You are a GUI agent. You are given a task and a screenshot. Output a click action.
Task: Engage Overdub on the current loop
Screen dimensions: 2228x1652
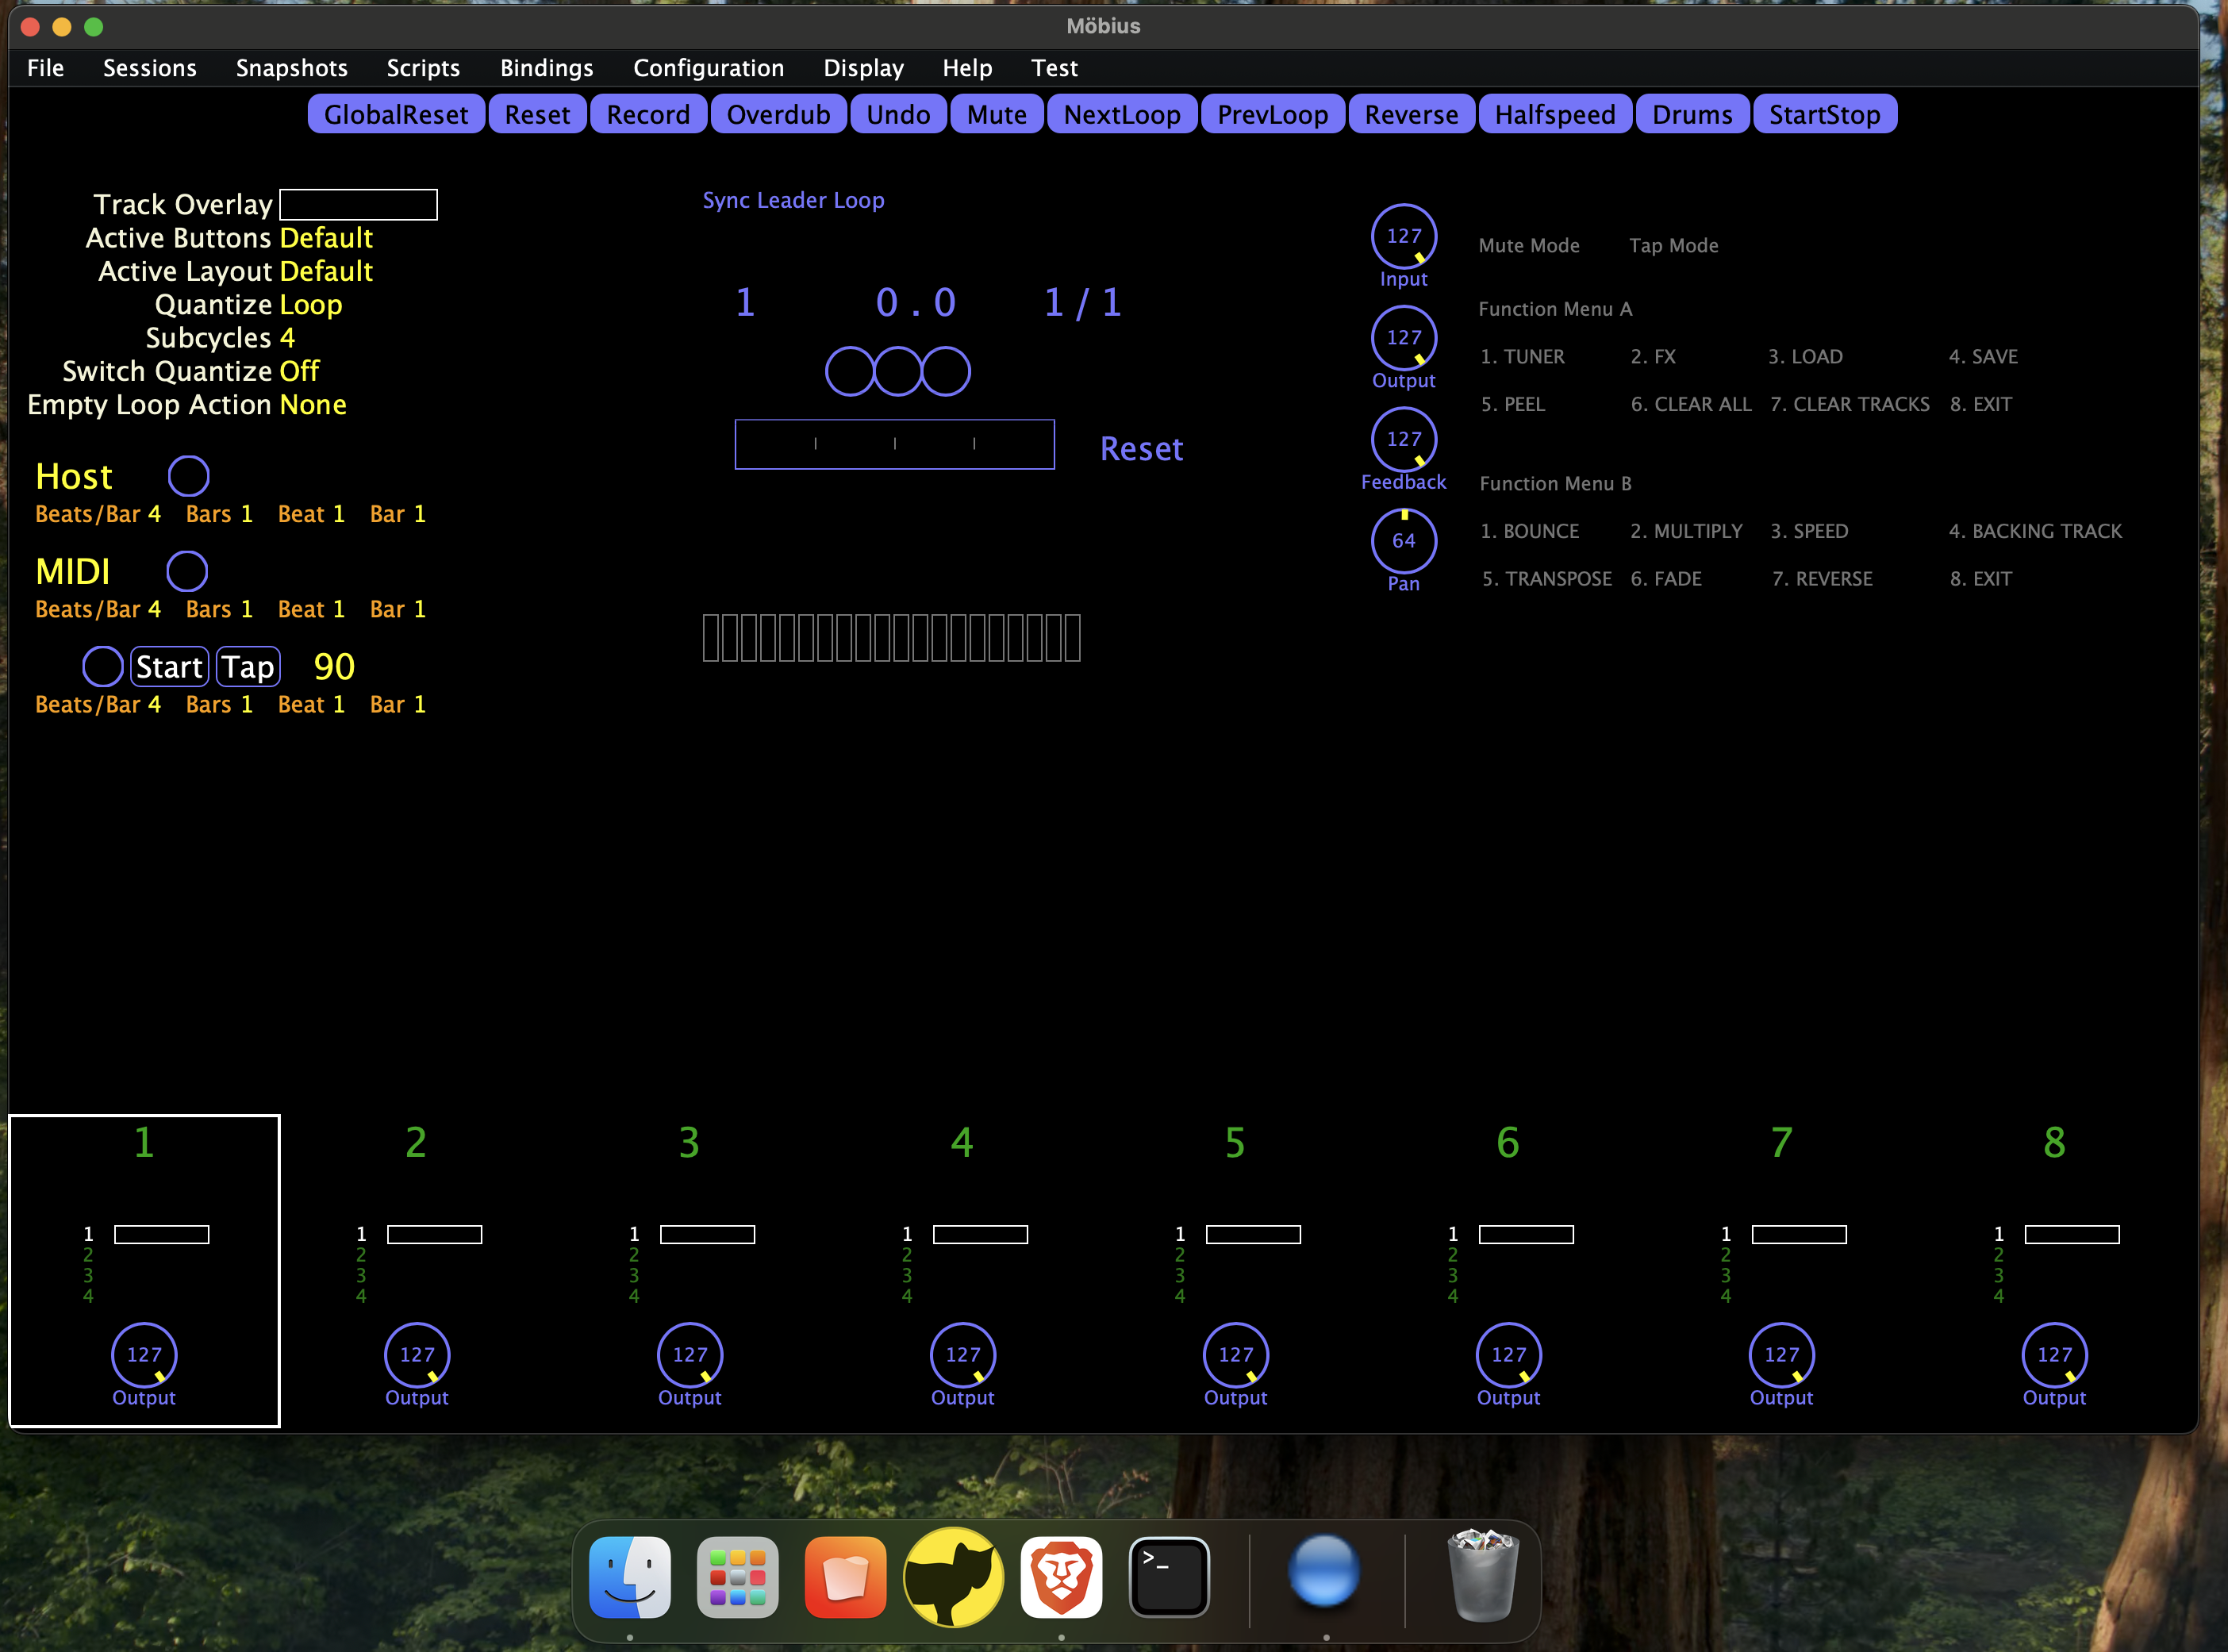click(x=779, y=113)
